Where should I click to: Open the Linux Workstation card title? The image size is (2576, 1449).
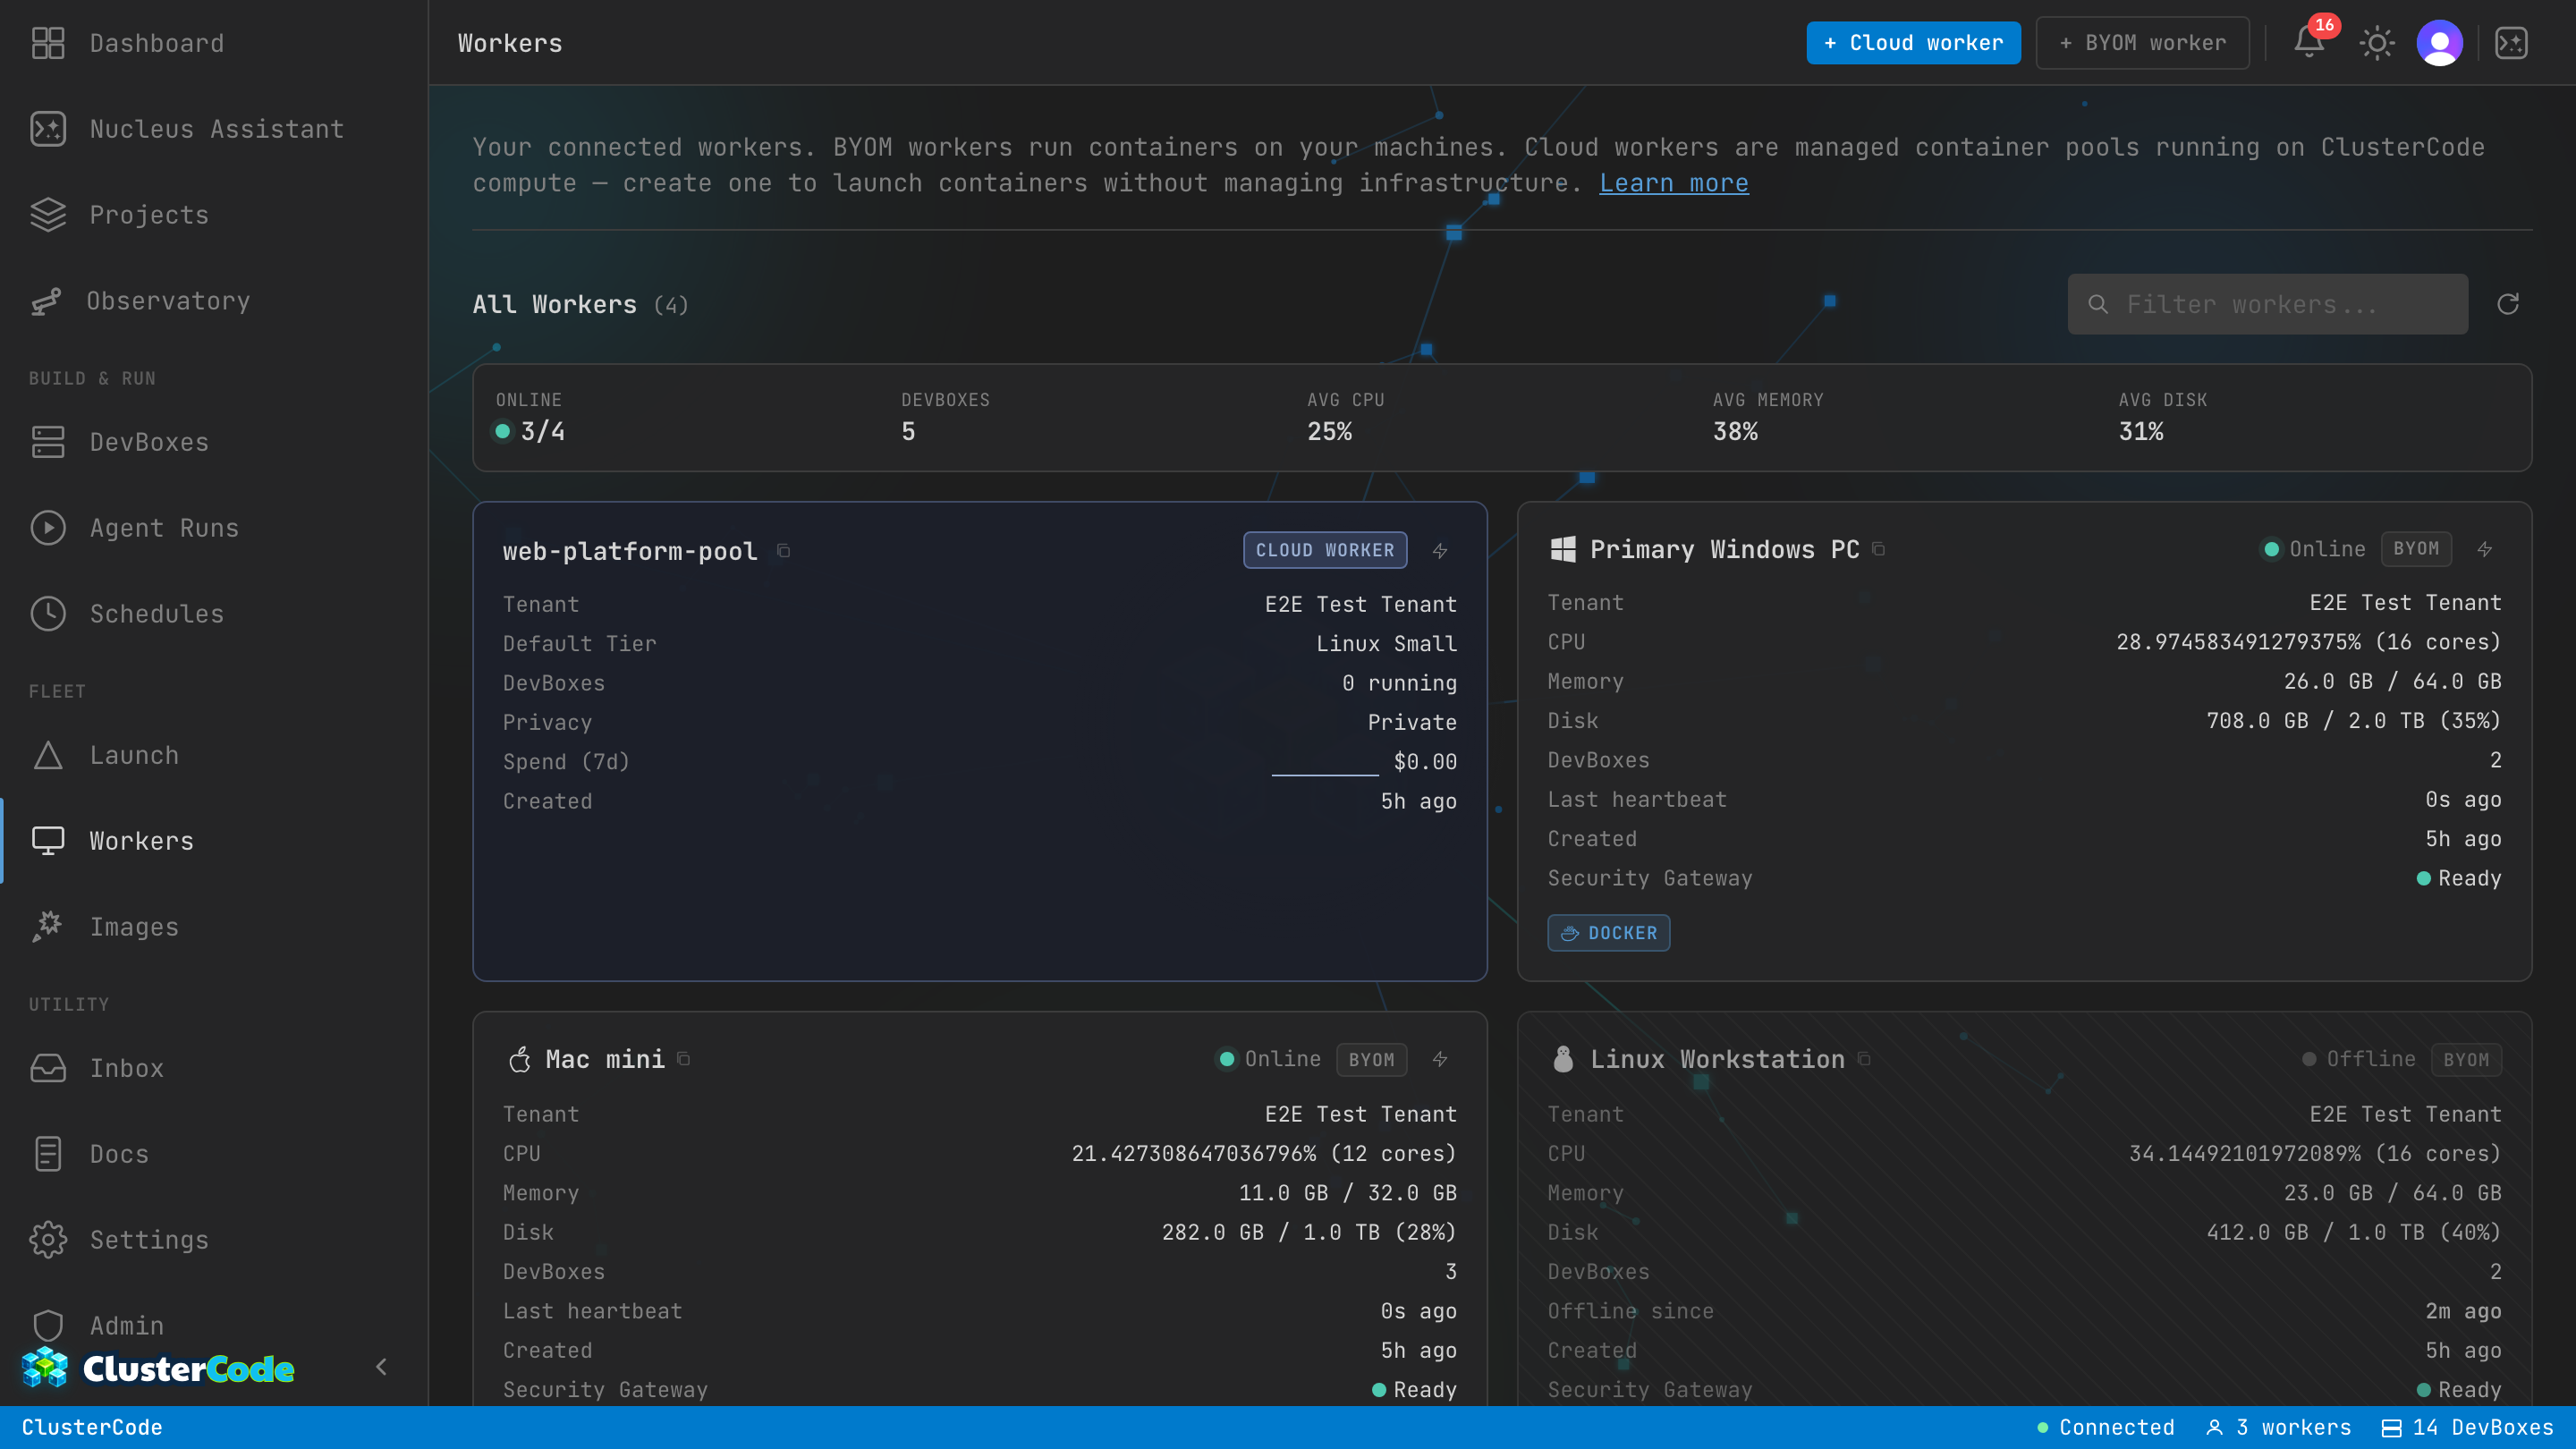point(1718,1059)
